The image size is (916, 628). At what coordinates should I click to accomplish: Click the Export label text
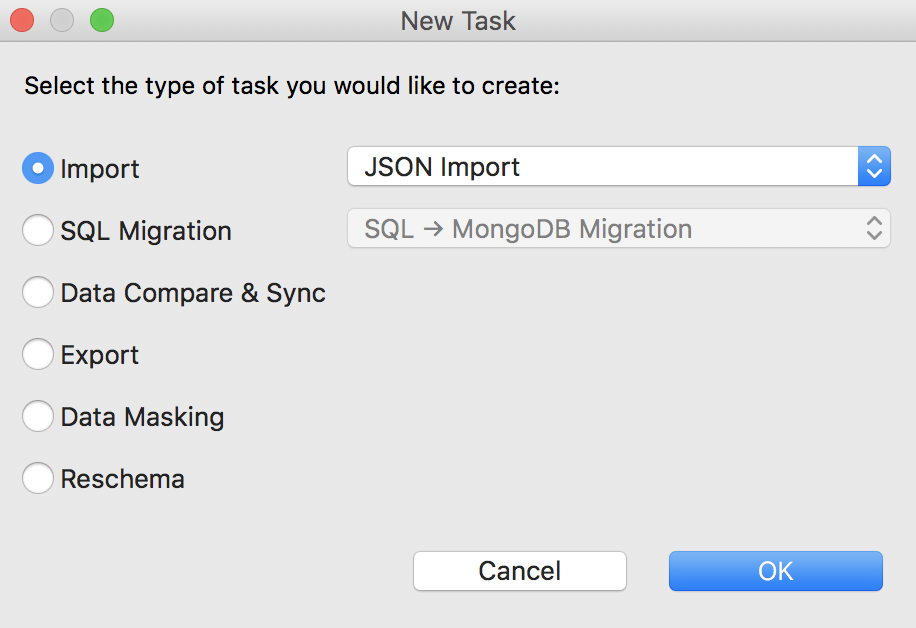coord(100,355)
